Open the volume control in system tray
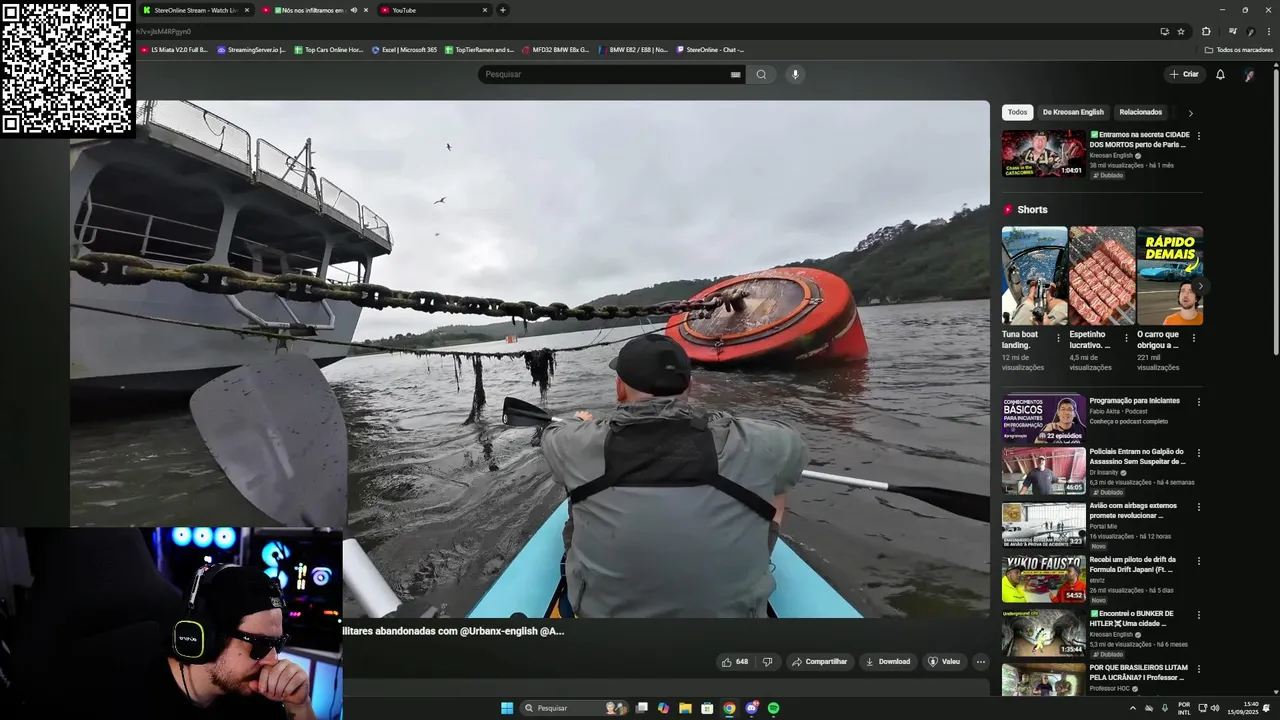The height and width of the screenshot is (720, 1280). pos(1215,708)
